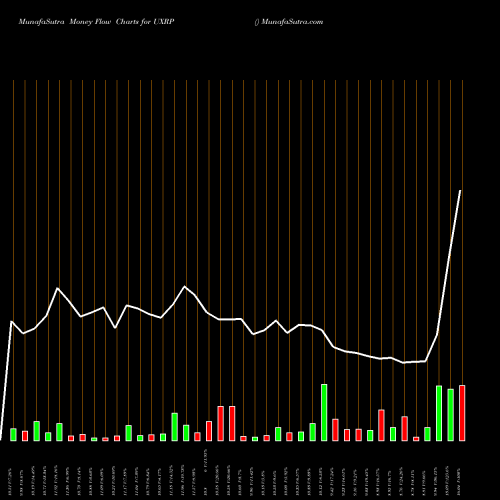Select the tallest green money flow bar
The height and width of the screenshot is (500, 500).
(x=324, y=413)
